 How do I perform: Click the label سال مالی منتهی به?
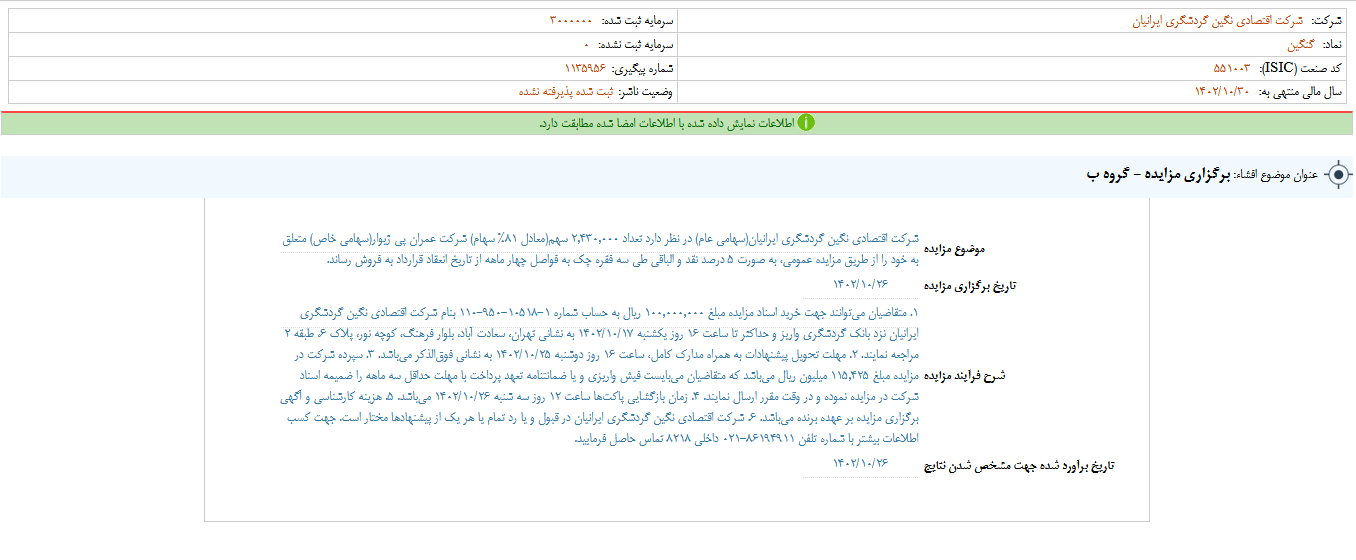click(x=1300, y=92)
